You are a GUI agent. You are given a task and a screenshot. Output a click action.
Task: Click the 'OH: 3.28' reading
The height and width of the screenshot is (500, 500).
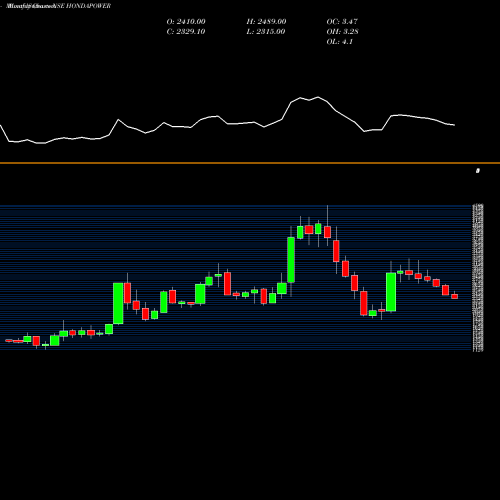tap(342, 32)
